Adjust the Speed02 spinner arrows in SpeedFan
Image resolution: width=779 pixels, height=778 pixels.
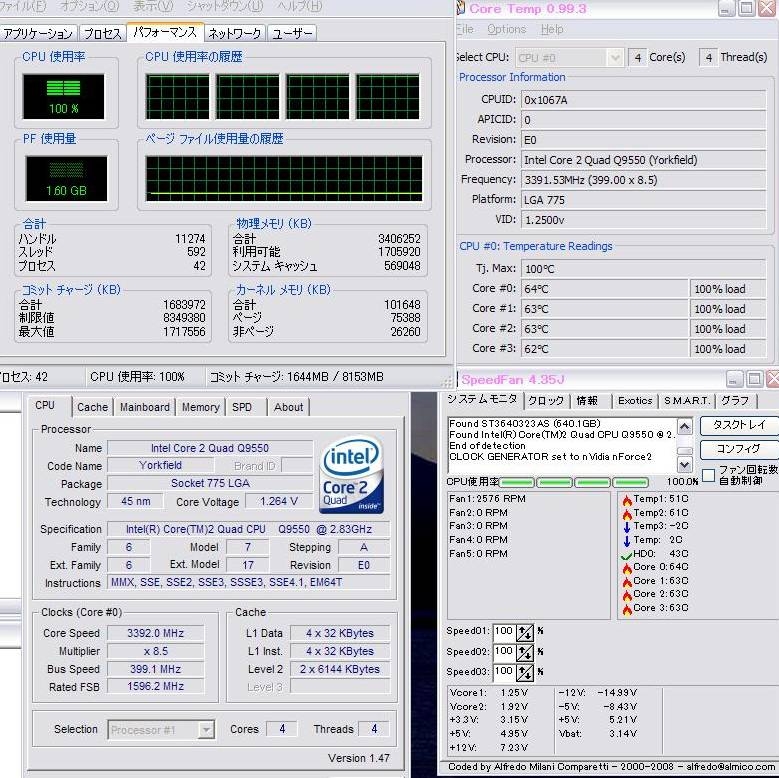coord(525,652)
